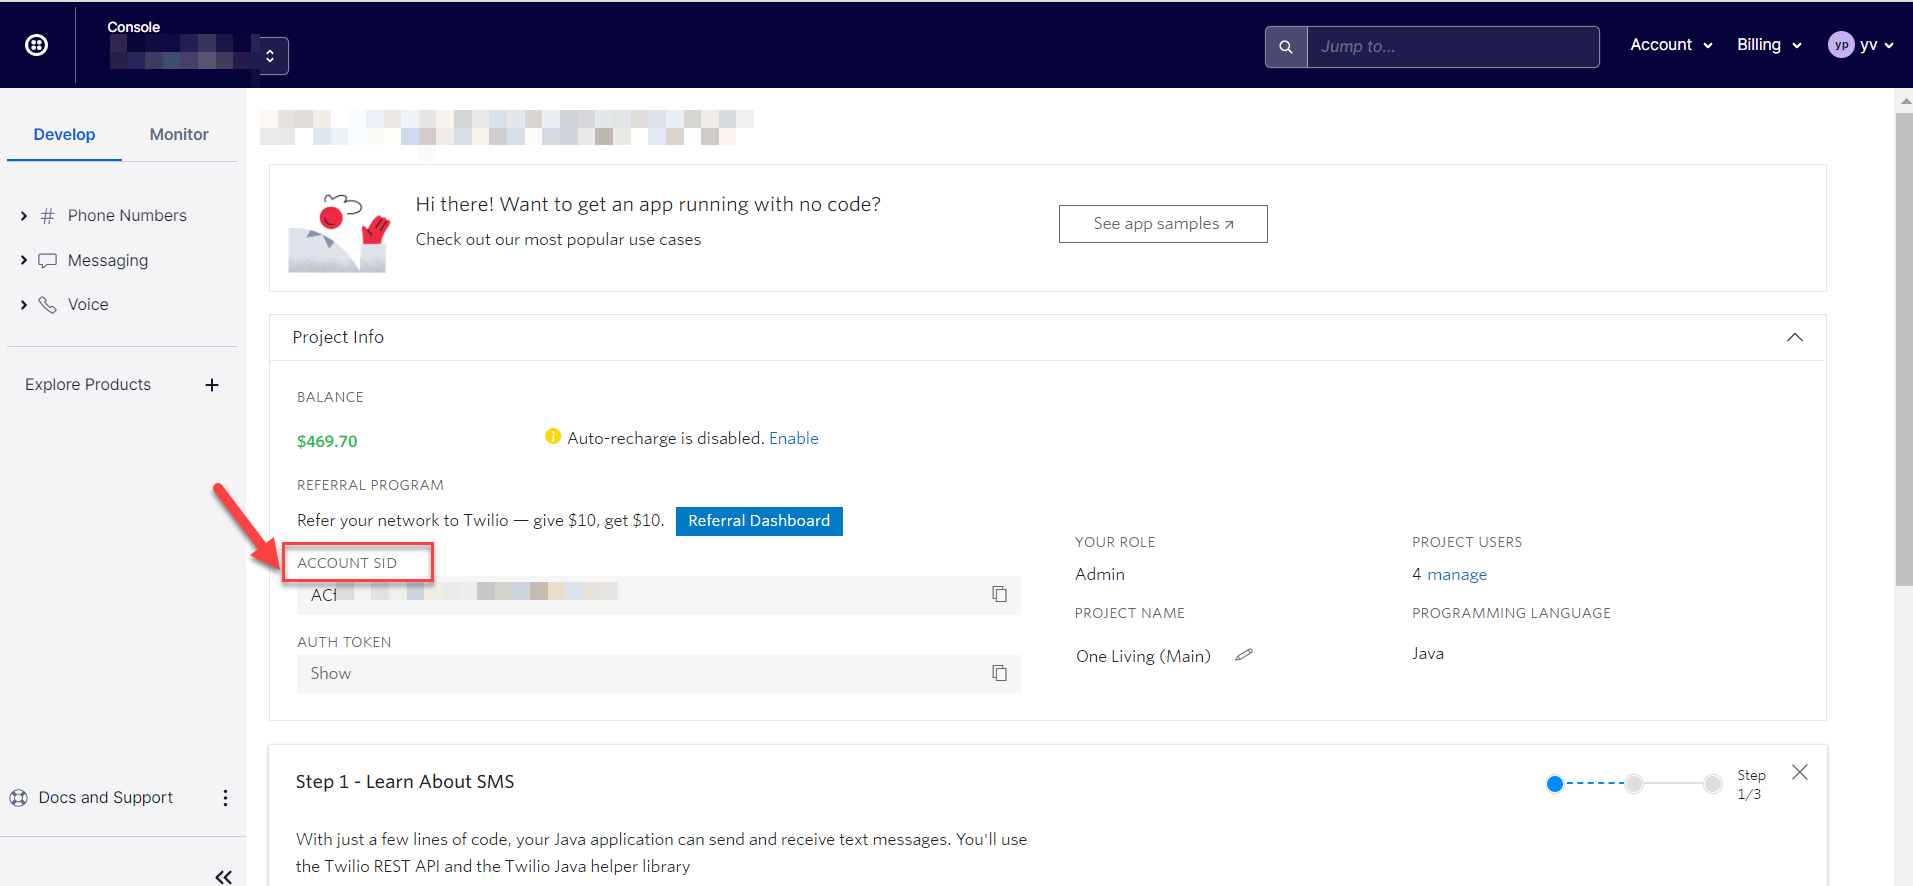Click the Docs and Support lifebuoy icon
The width and height of the screenshot is (1913, 886).
tap(19, 798)
